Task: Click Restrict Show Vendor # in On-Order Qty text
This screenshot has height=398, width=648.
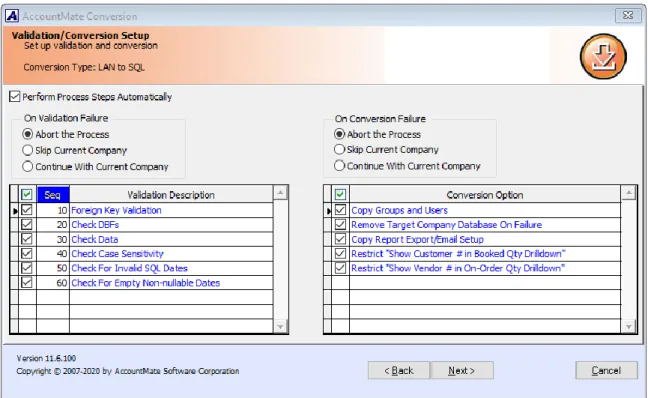Action: click(457, 268)
